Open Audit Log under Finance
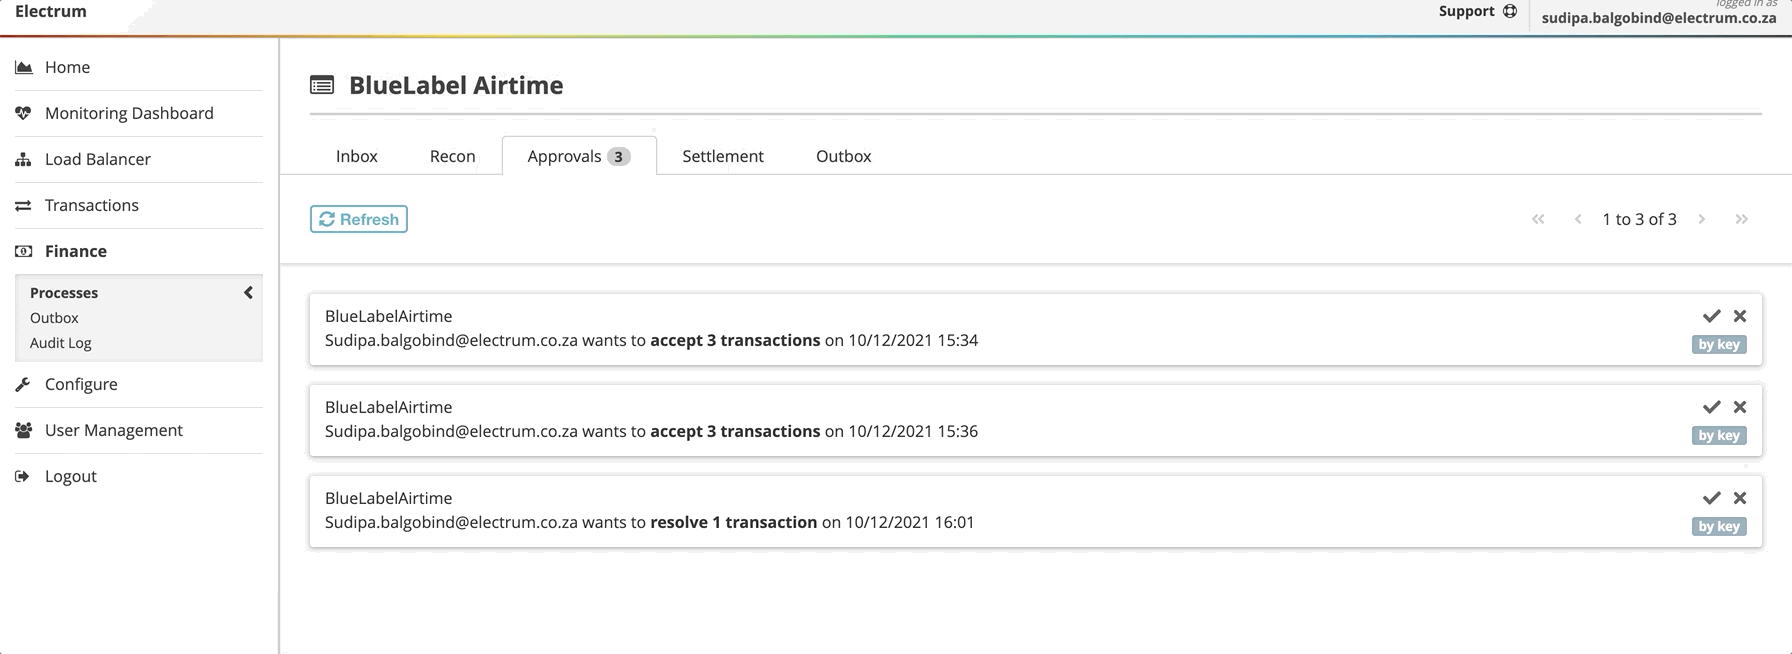Viewport: 1792px width, 654px height. pos(60,343)
